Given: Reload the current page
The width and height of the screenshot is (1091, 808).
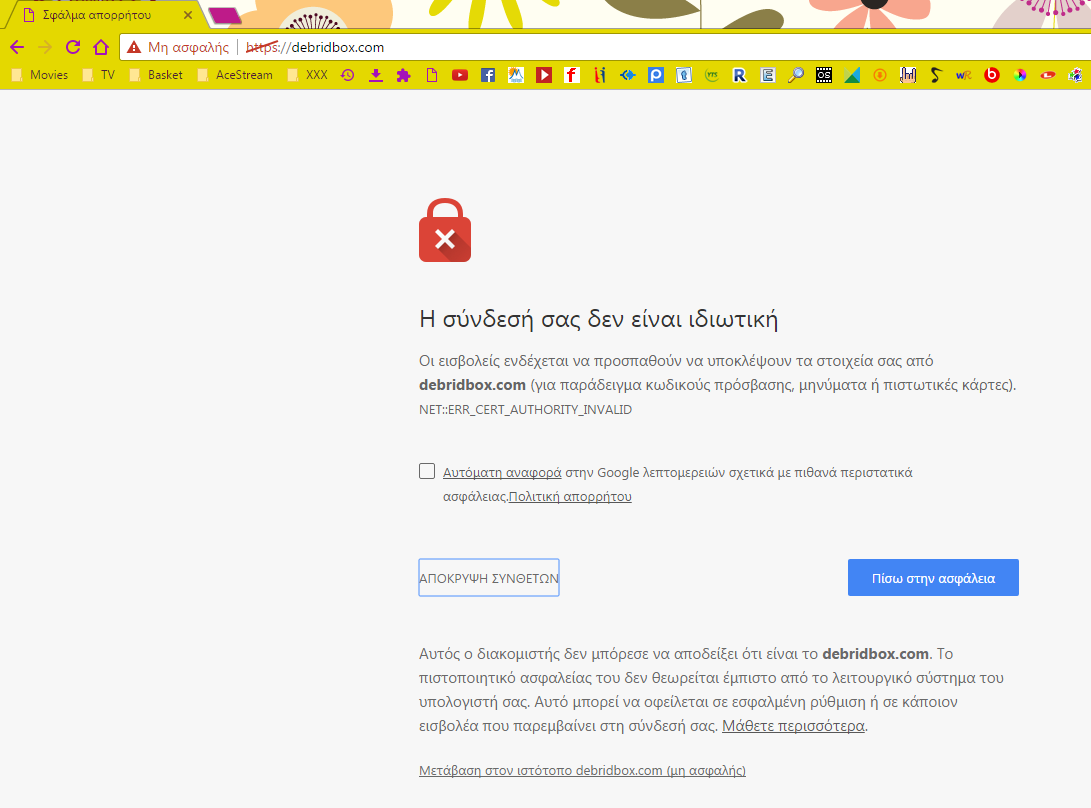Looking at the screenshot, I should click(73, 47).
